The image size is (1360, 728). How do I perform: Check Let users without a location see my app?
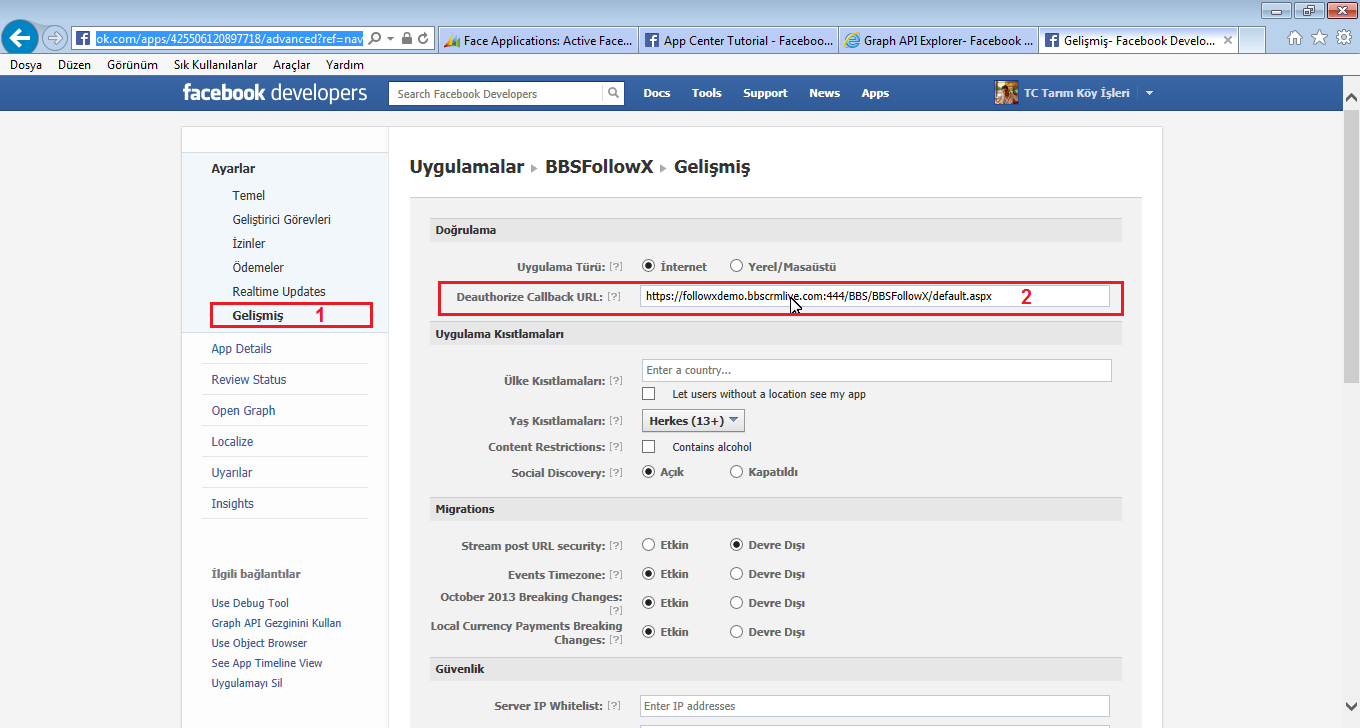649,394
